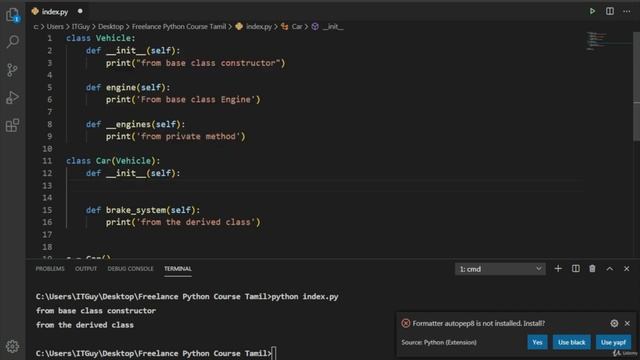The image size is (640, 360).
Task: Click print 'from the derived class' line
Action: click(x=183, y=222)
